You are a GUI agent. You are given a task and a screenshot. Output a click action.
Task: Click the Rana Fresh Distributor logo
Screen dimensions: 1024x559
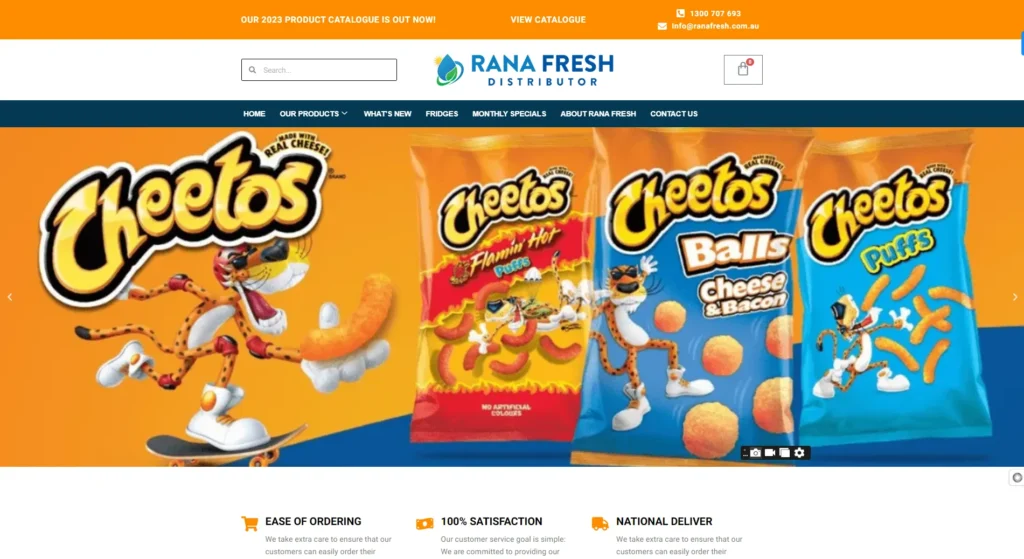(524, 69)
